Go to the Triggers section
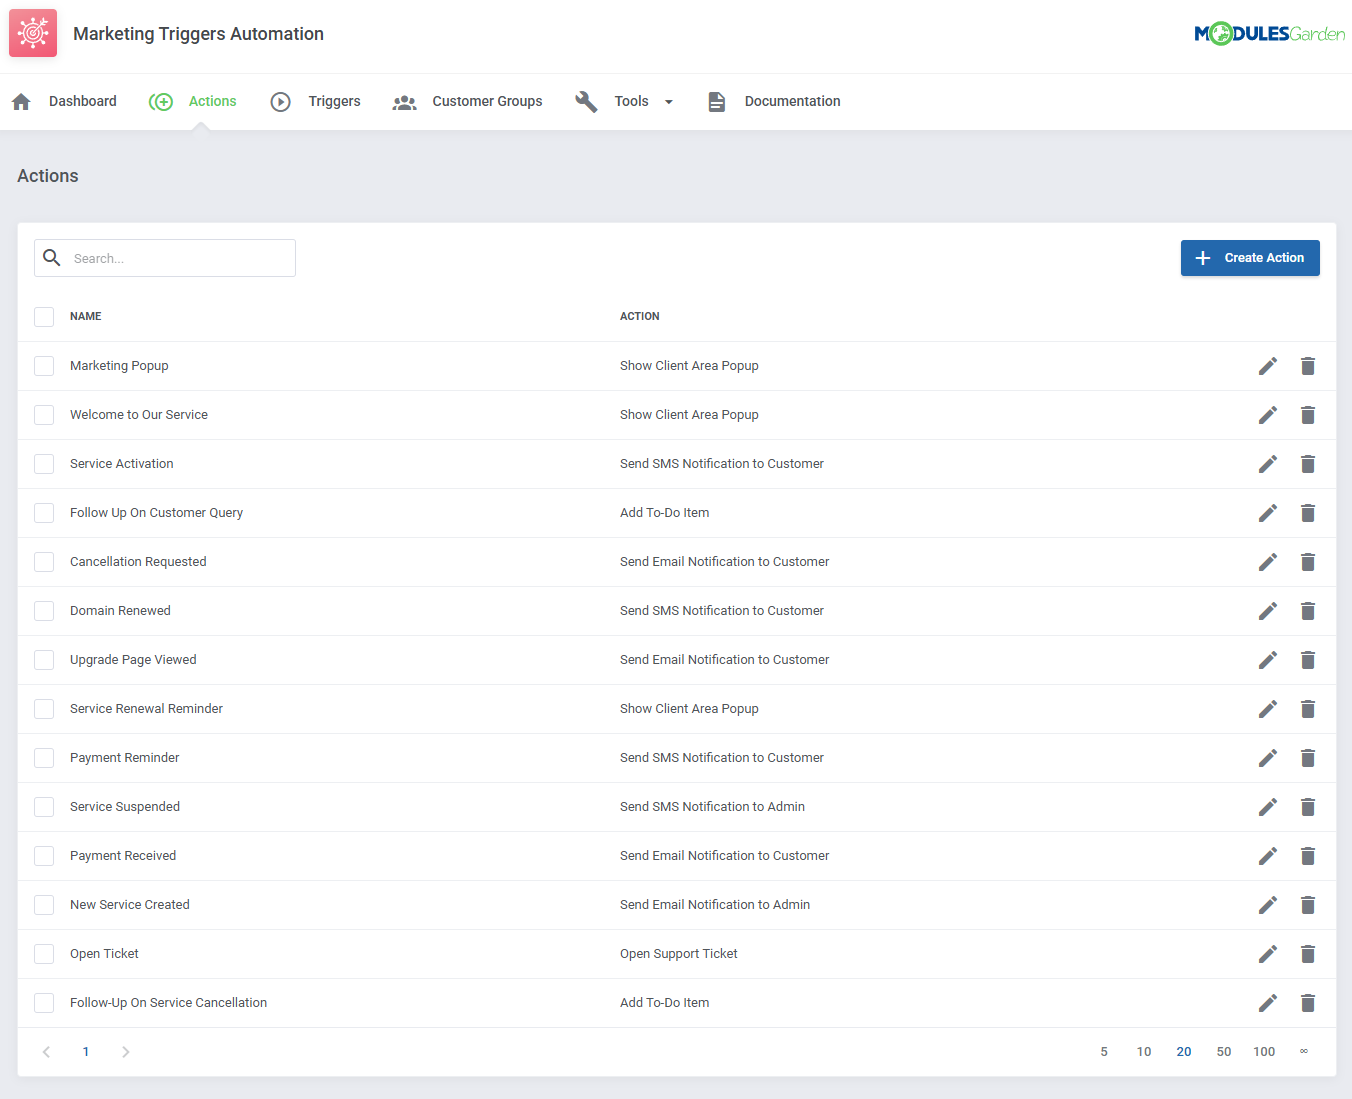This screenshot has height=1099, width=1352. coord(334,101)
